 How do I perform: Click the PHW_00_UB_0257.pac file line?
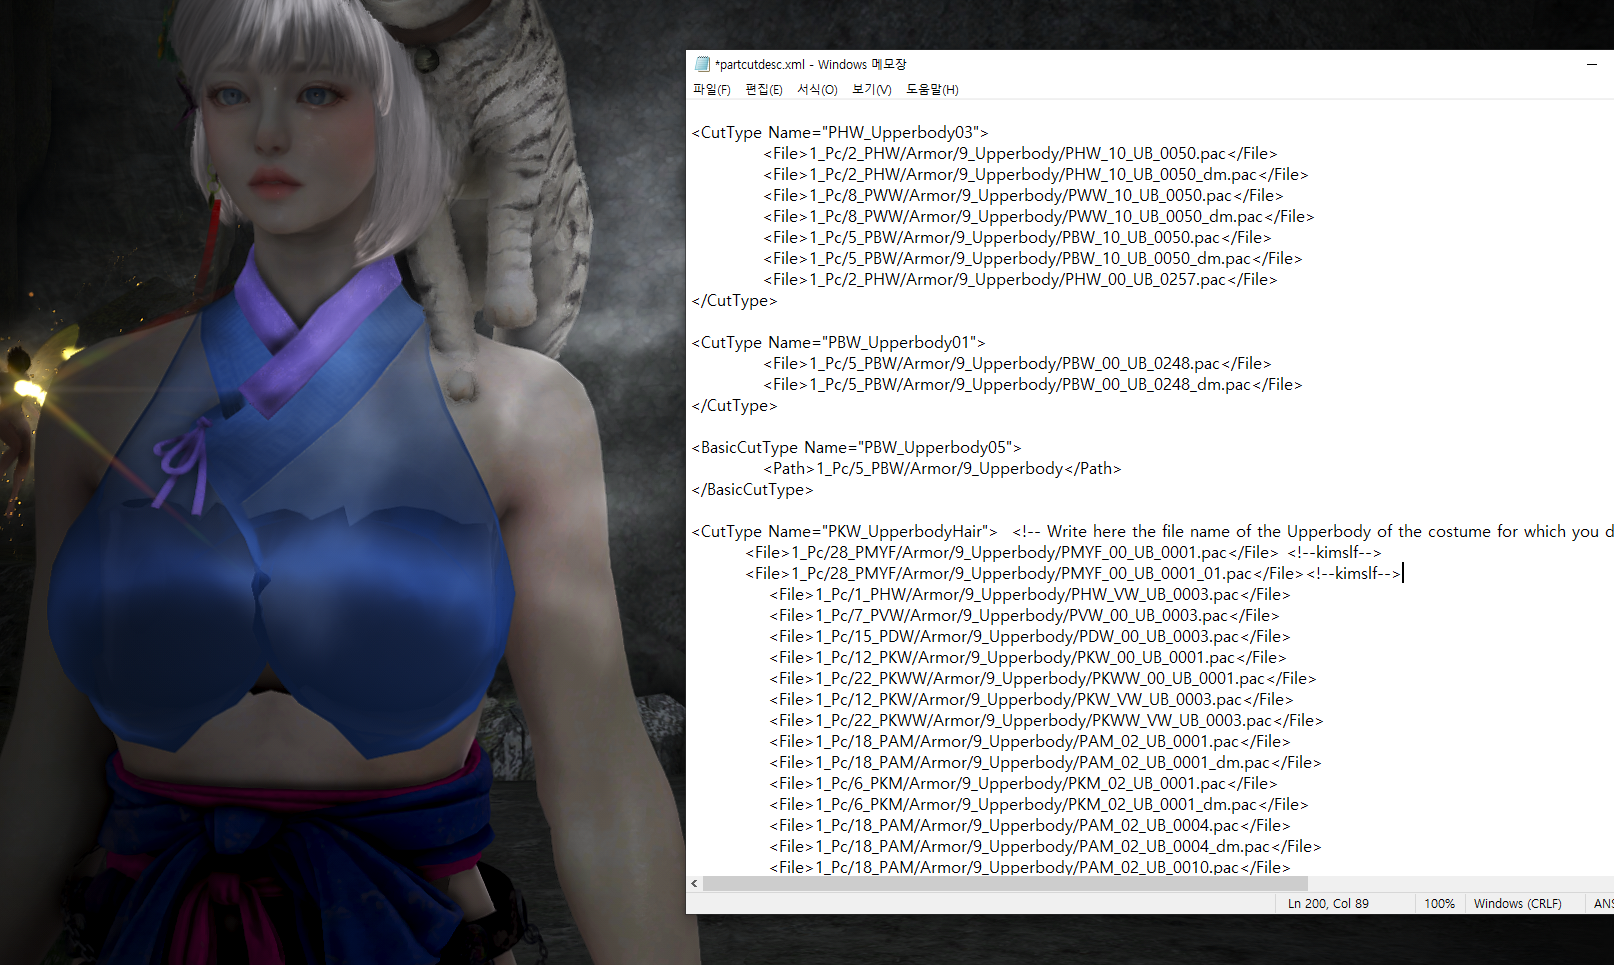click(x=1020, y=279)
